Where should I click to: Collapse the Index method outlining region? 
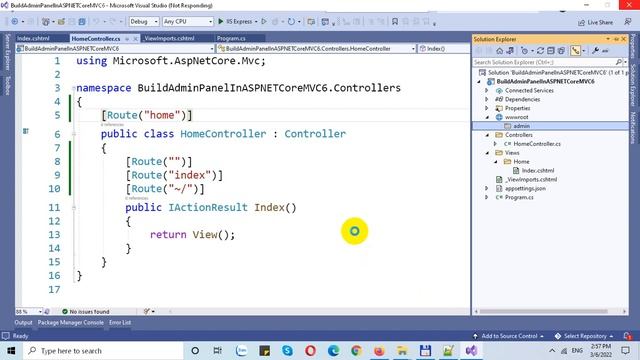pyautogui.click(x=74, y=208)
